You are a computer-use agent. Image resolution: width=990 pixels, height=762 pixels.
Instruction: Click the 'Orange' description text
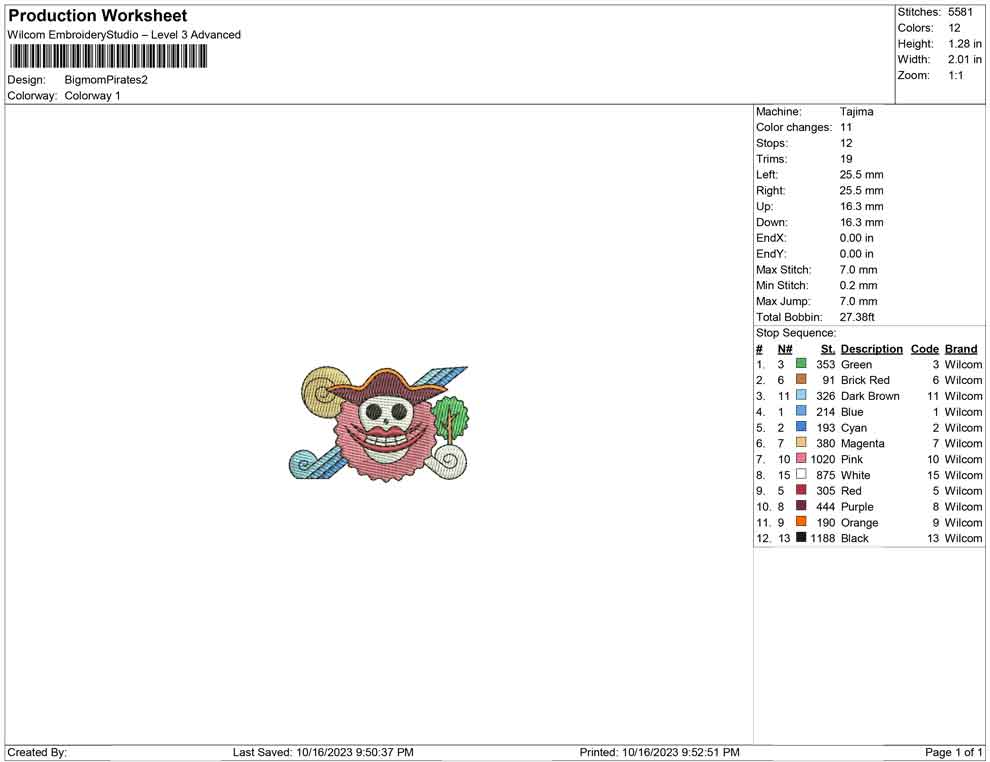click(x=859, y=522)
